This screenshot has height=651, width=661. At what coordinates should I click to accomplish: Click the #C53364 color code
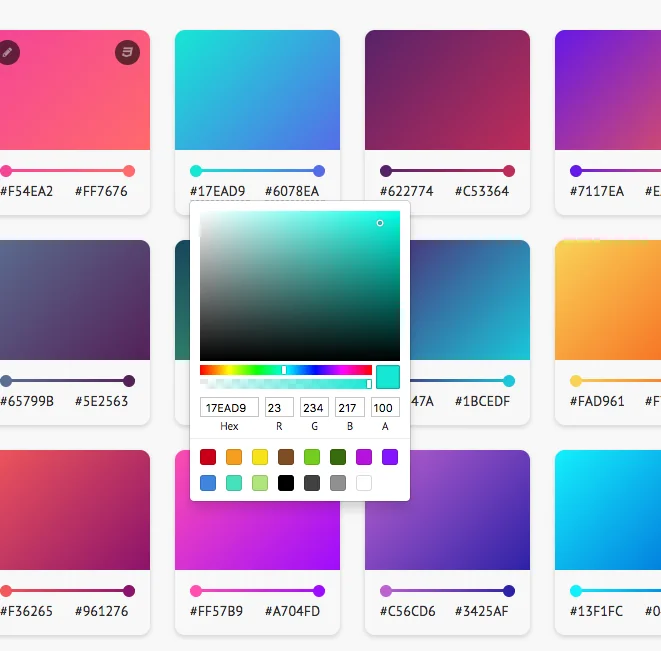click(x=482, y=191)
